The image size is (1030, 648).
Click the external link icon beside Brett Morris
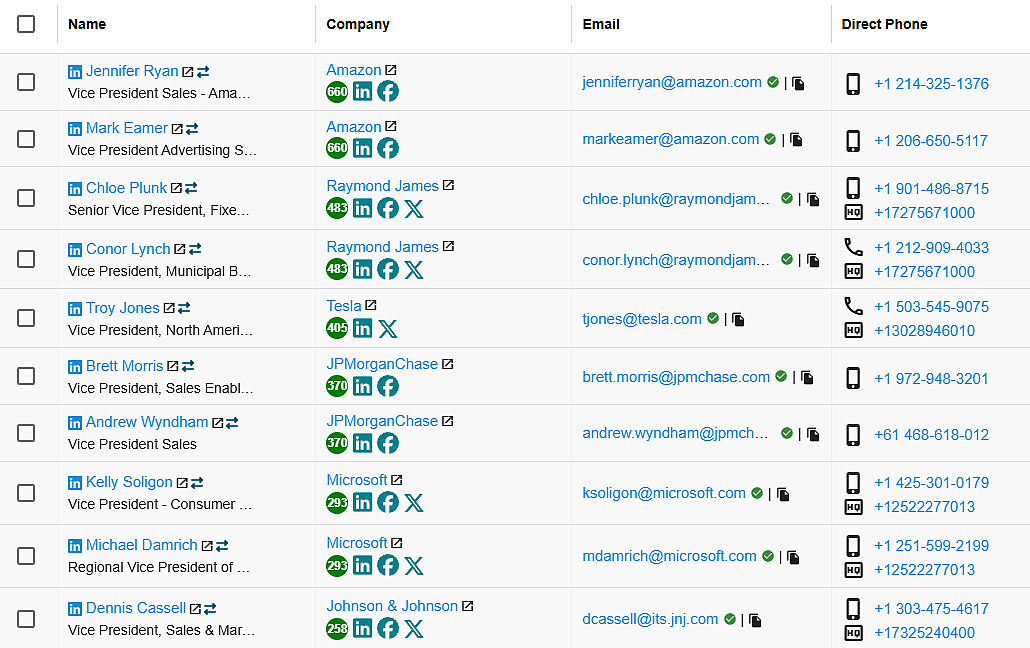coord(173,367)
